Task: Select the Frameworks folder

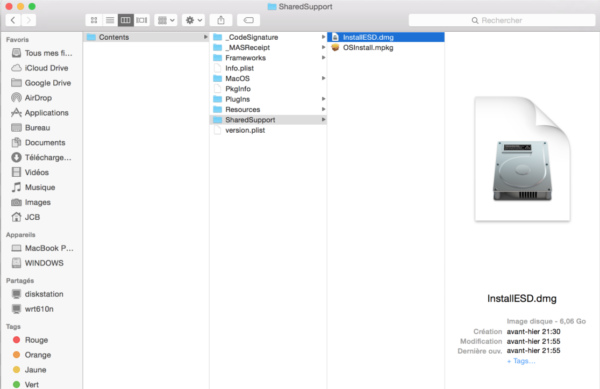Action: click(268, 58)
